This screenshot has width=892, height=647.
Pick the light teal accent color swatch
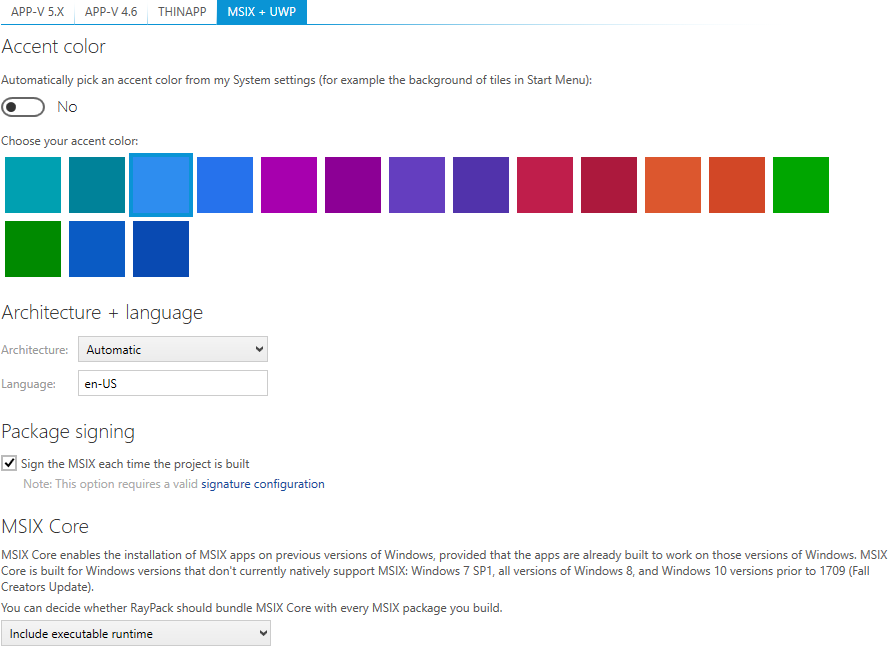[33, 185]
